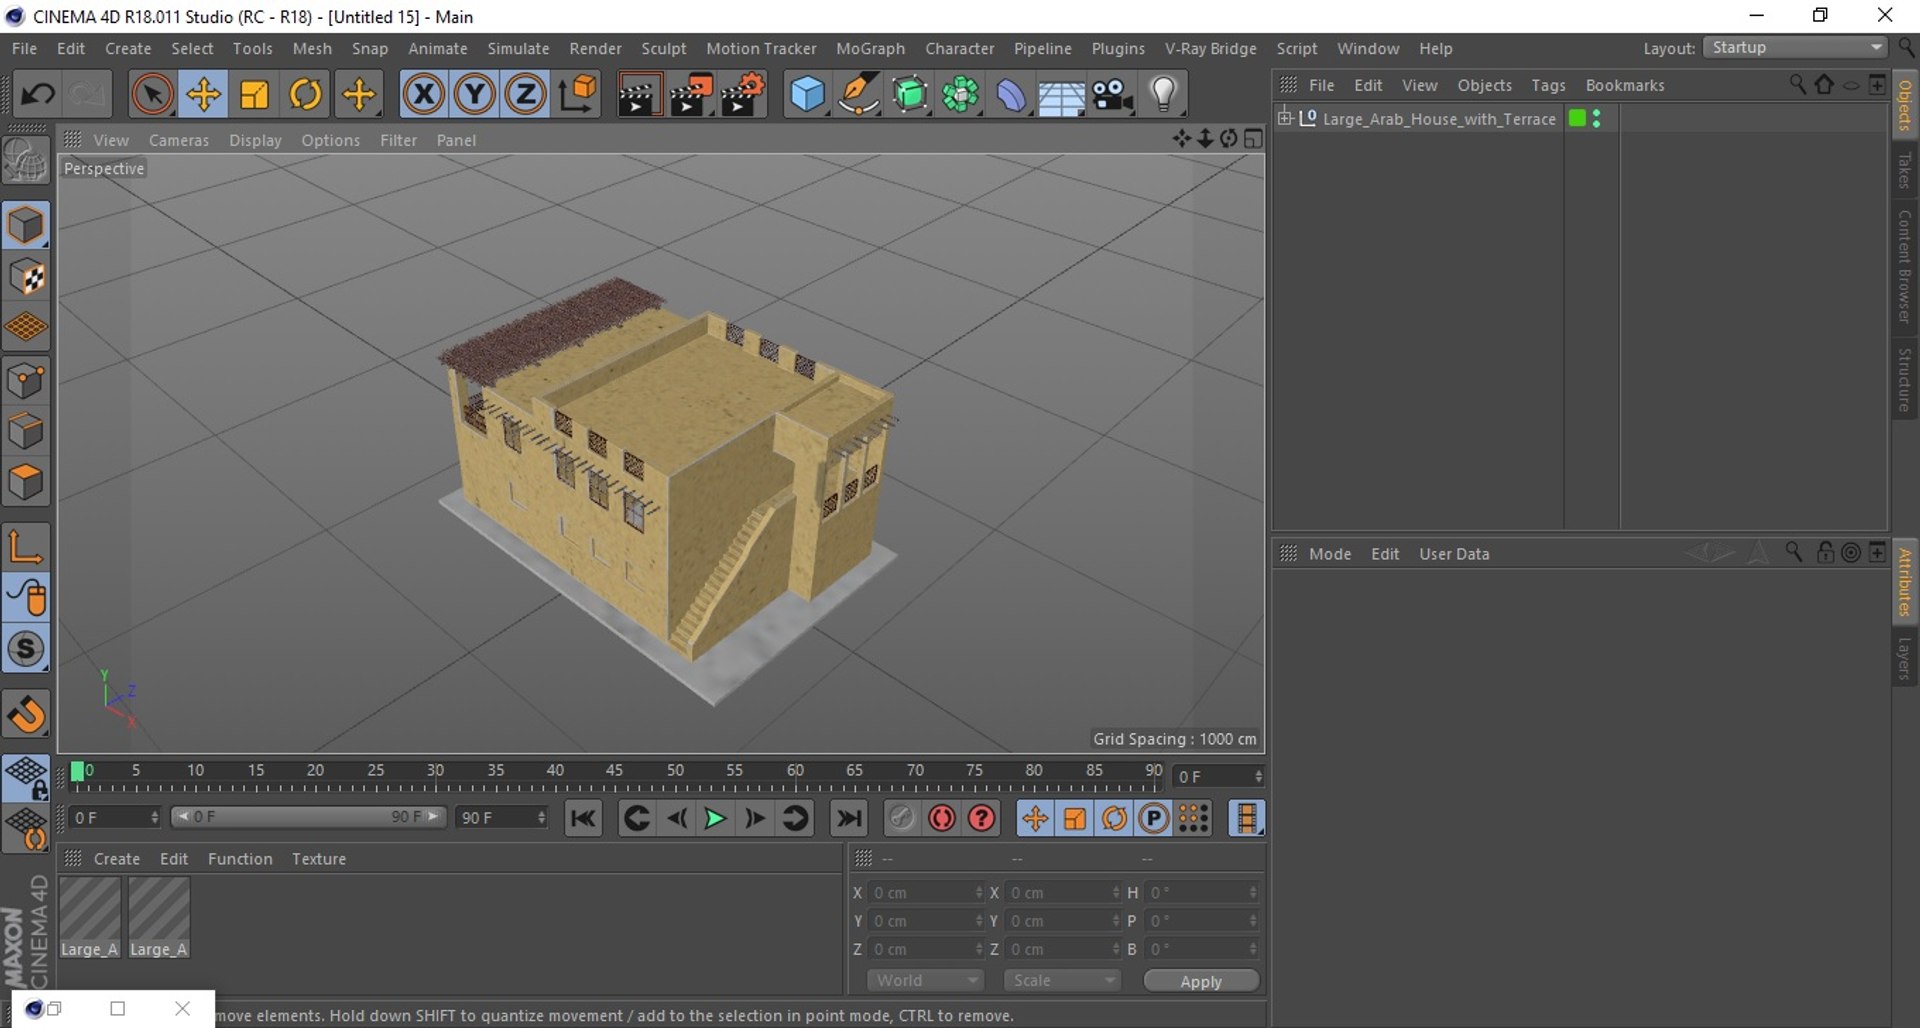Click the position X input field
1920x1028 pixels.
click(x=927, y=893)
